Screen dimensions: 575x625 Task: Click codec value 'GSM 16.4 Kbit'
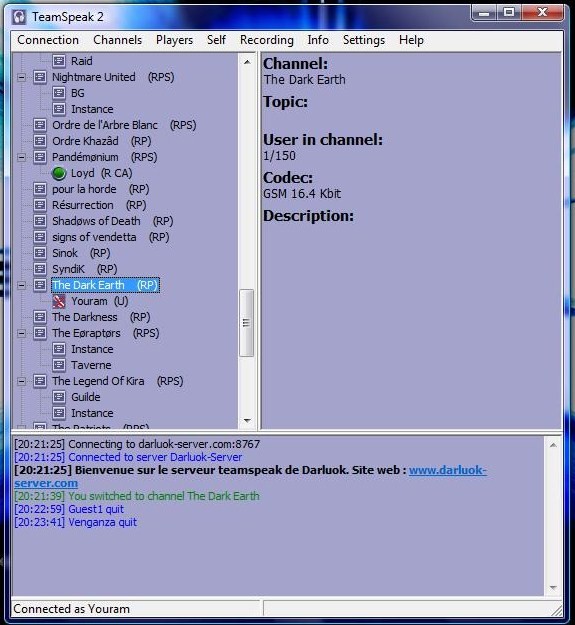tap(302, 194)
